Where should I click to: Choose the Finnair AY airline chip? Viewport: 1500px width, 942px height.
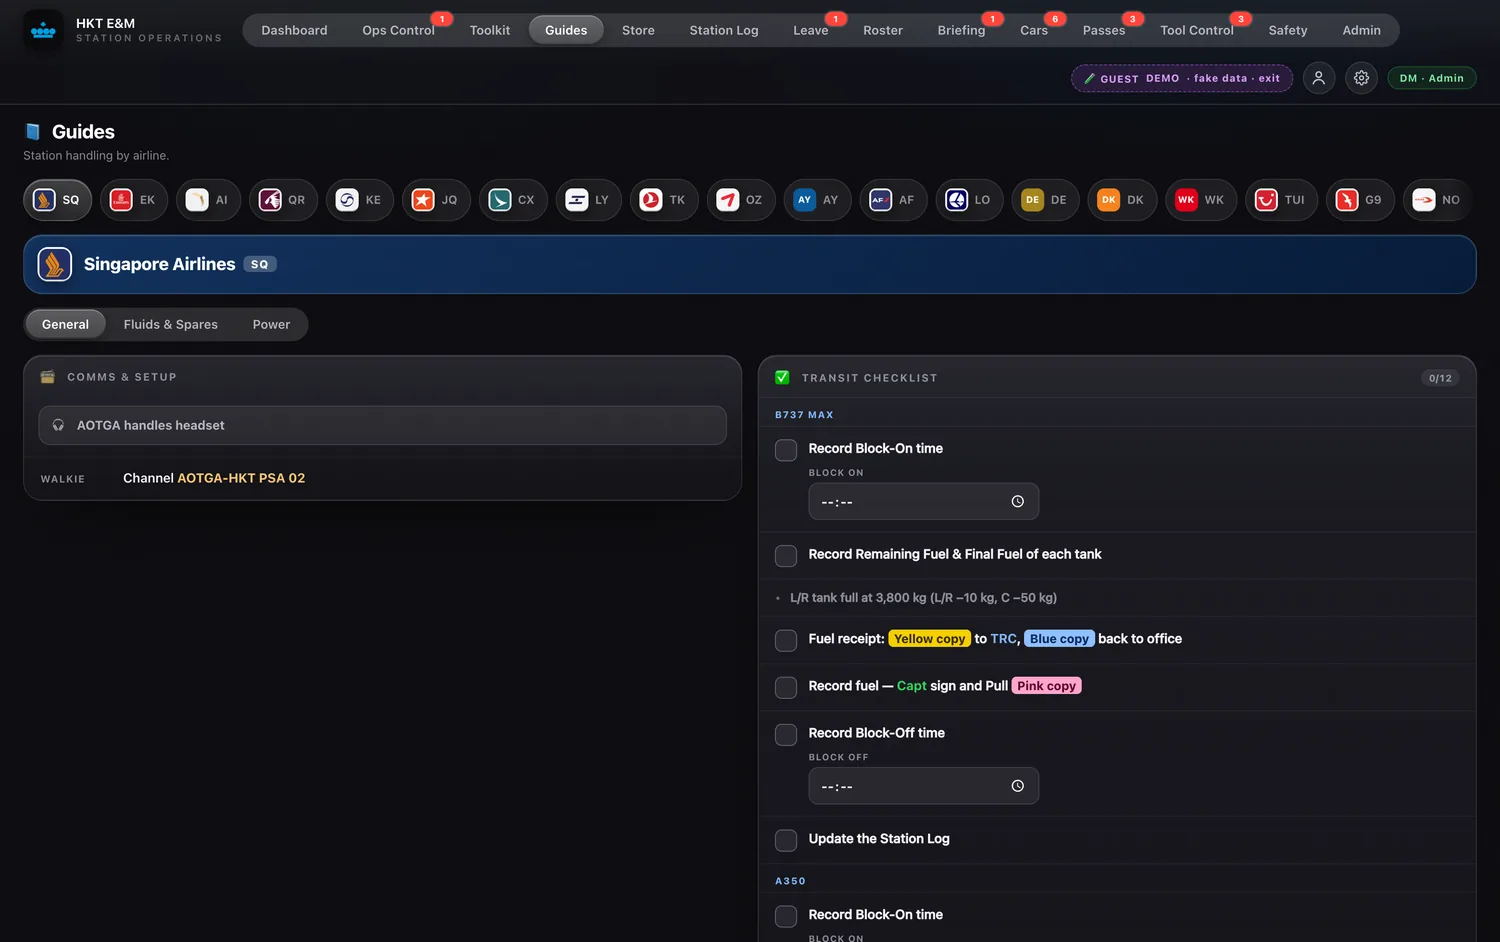818,200
